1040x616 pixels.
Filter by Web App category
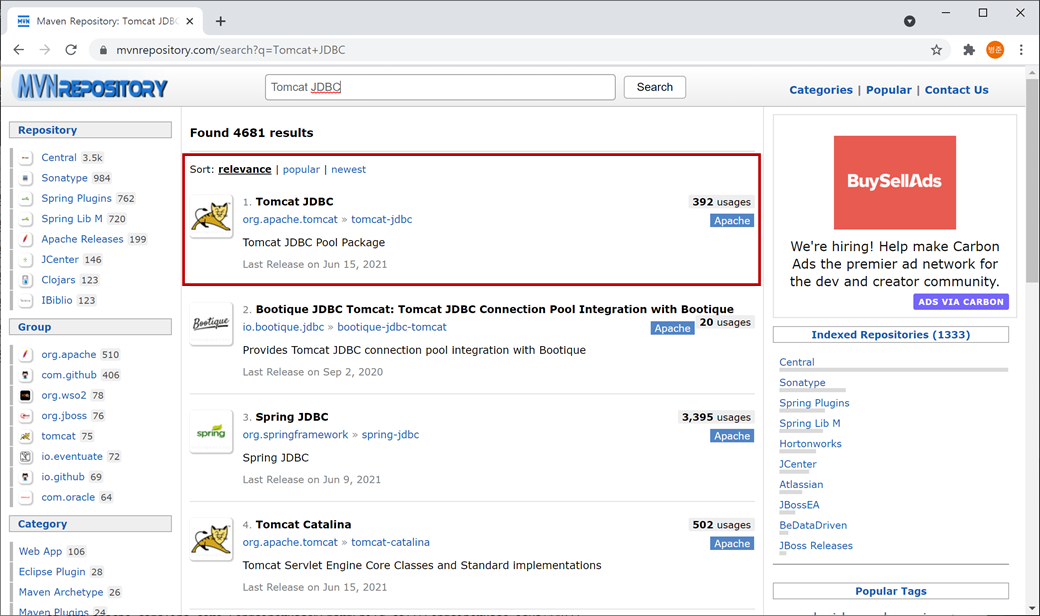(40, 552)
